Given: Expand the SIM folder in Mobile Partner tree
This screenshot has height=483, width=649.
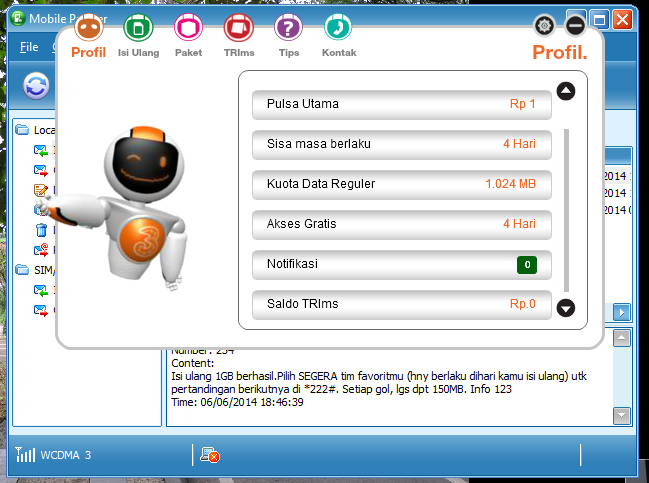Looking at the screenshot, I should pyautogui.click(x=22, y=270).
